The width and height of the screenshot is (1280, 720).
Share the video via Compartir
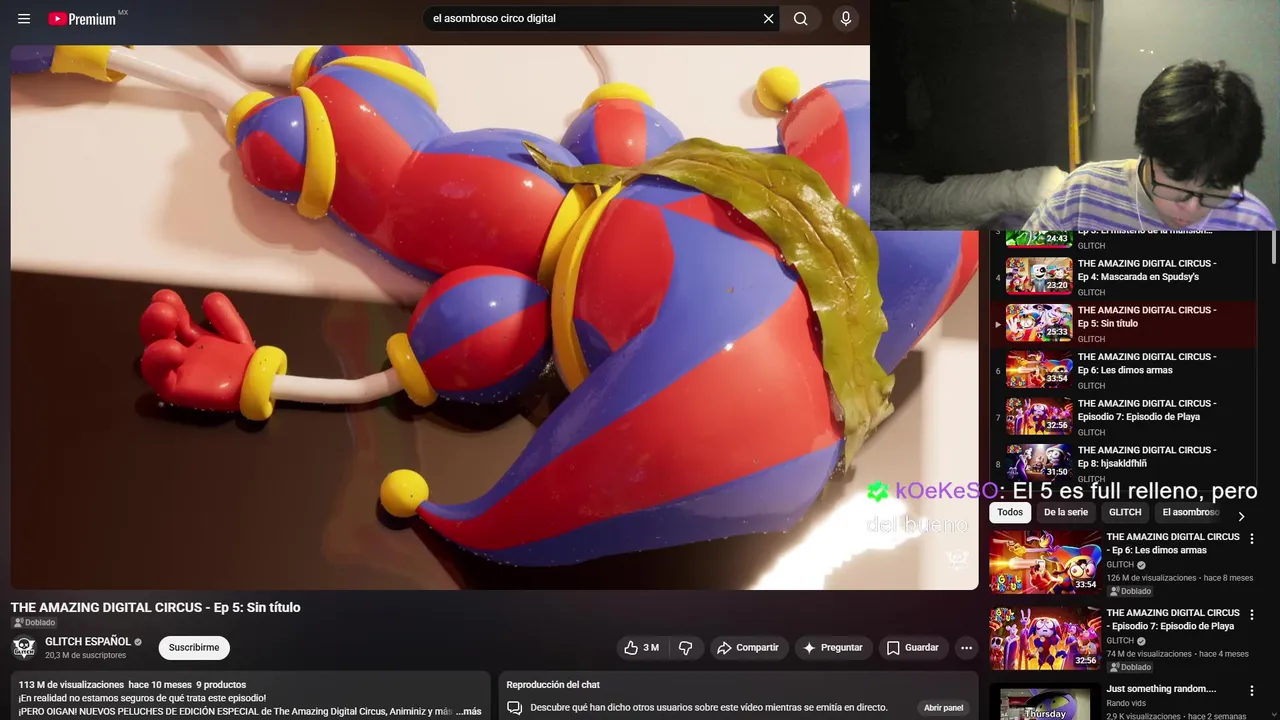(x=748, y=648)
